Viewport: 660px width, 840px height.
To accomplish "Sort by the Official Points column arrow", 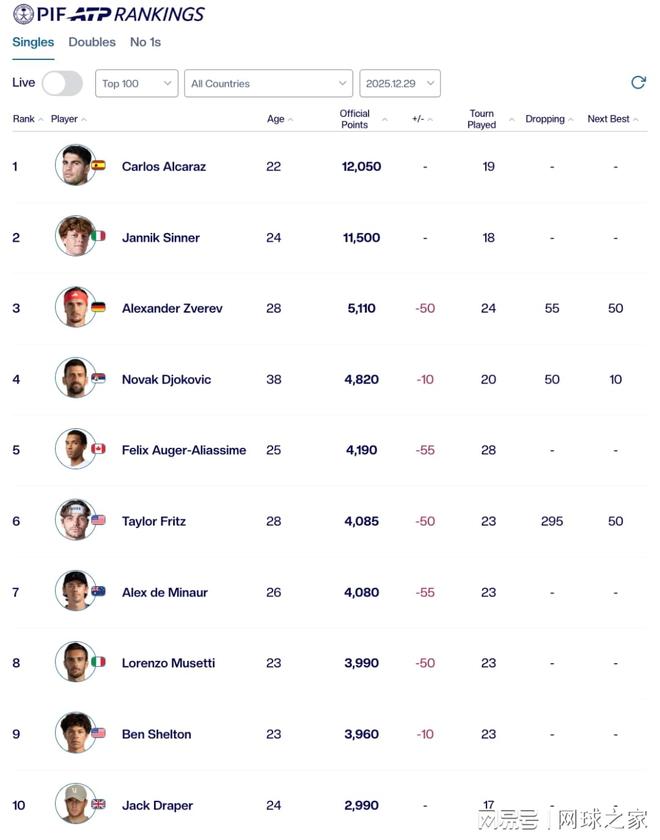I will pos(384,120).
